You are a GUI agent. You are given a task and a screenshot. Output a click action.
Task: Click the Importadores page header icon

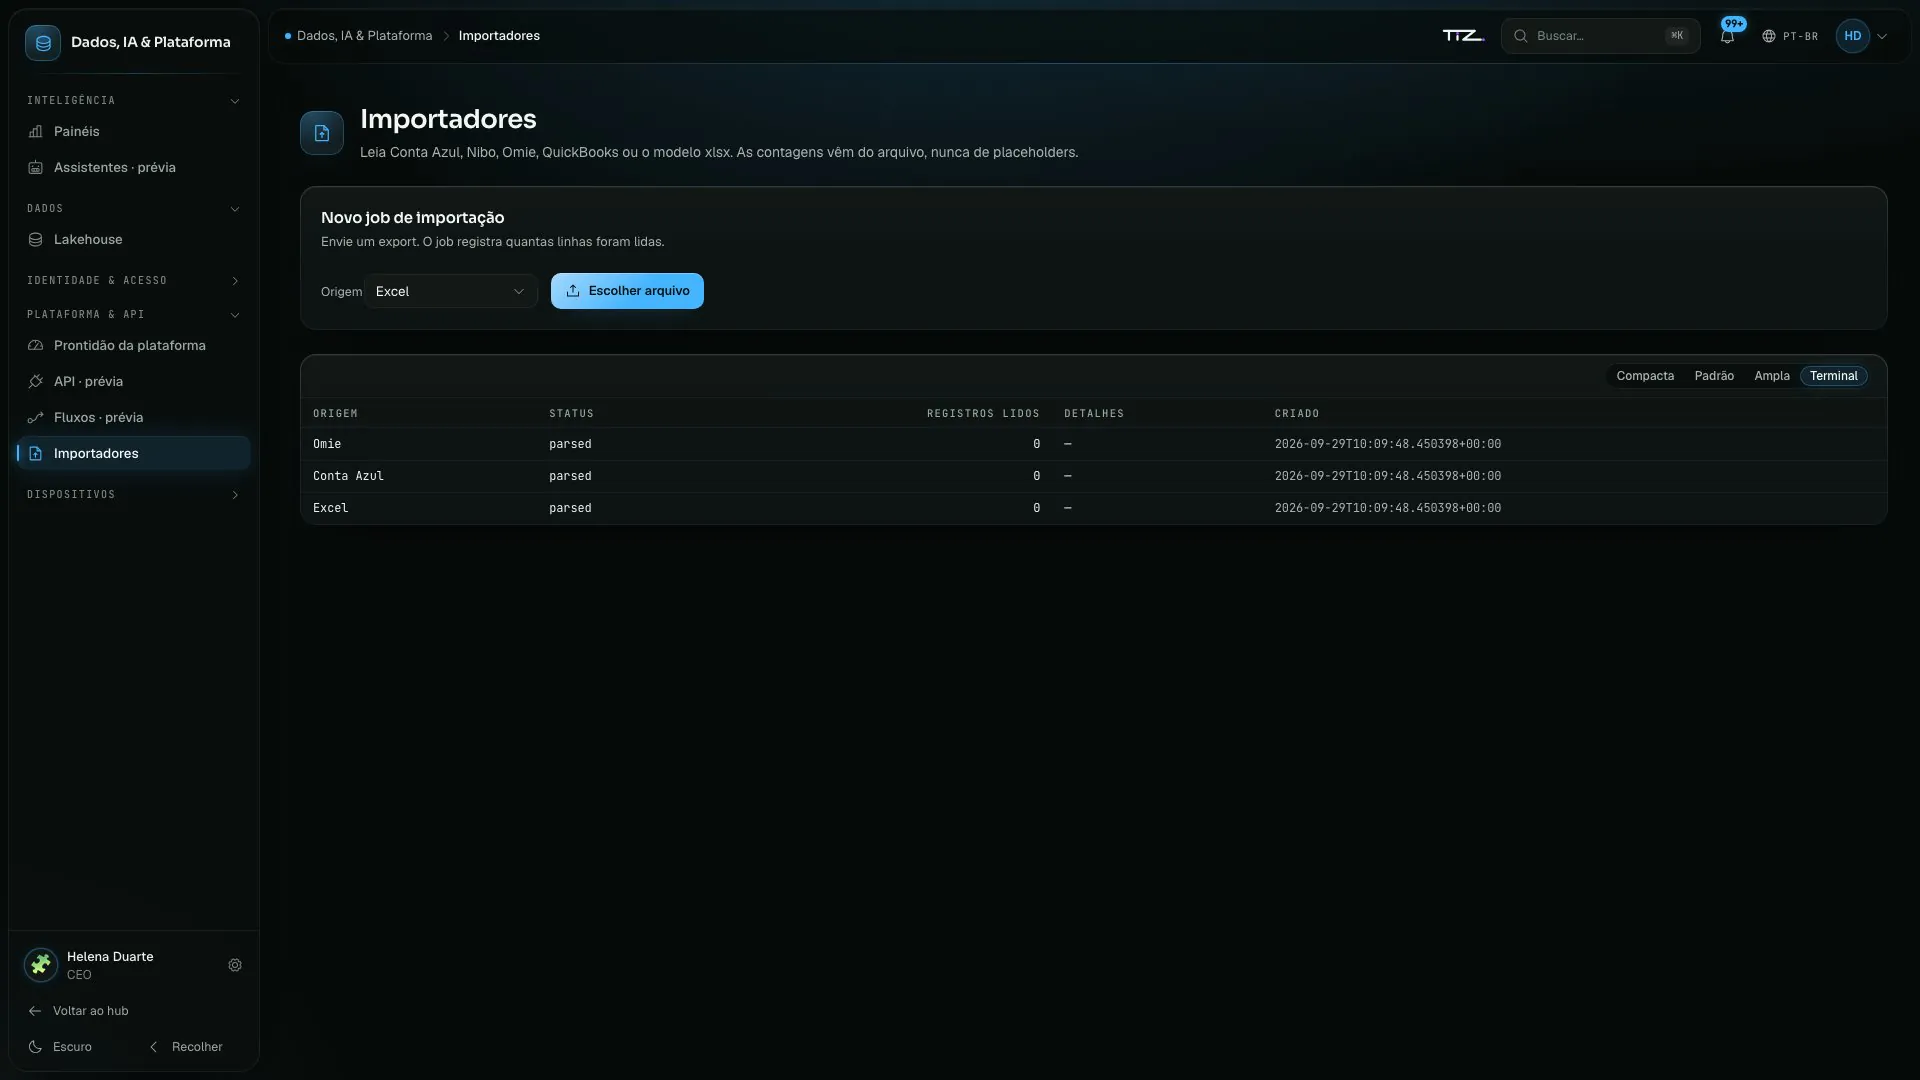322,133
